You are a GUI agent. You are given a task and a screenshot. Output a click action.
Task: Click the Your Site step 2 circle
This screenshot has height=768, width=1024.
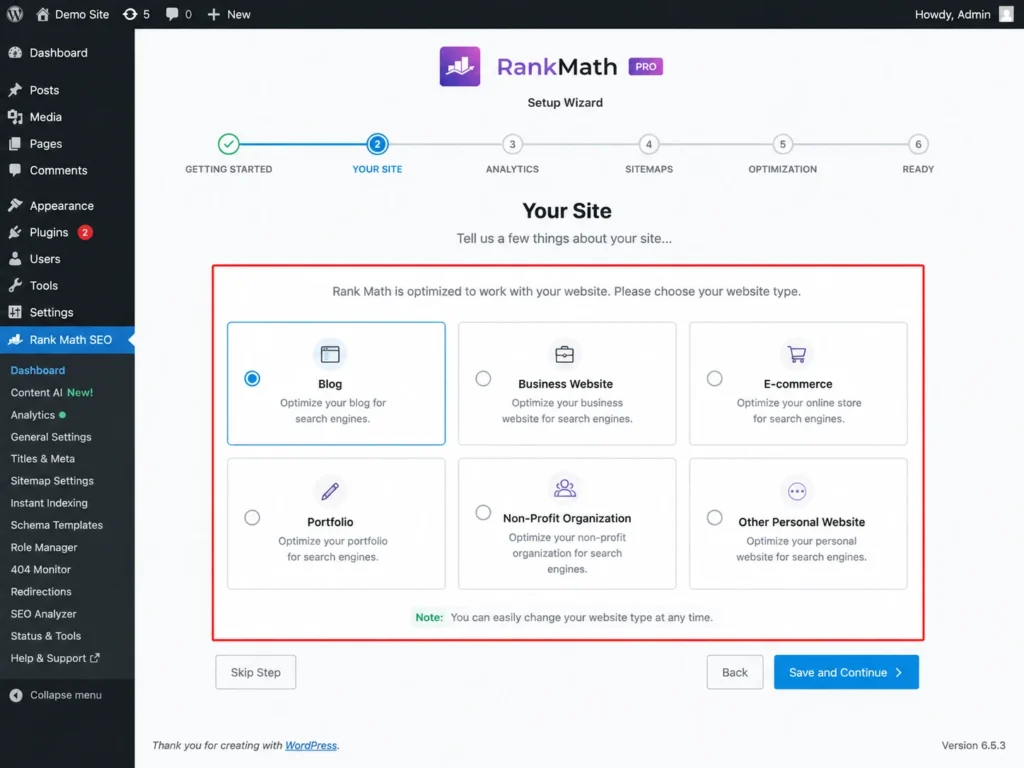pyautogui.click(x=377, y=144)
